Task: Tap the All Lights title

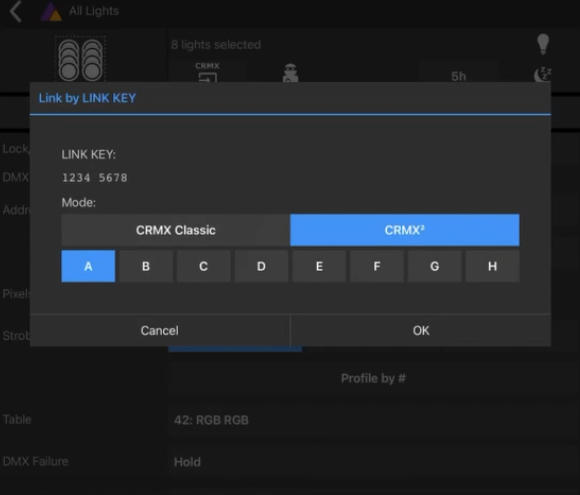Action: tap(94, 11)
